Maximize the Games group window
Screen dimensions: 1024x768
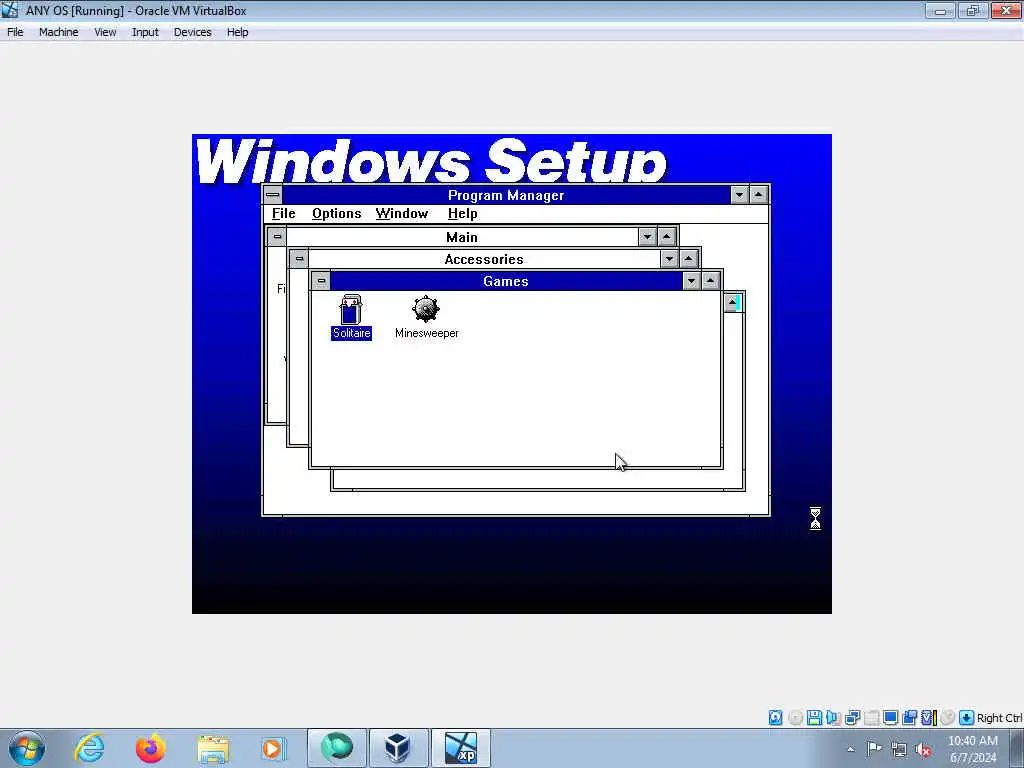711,281
